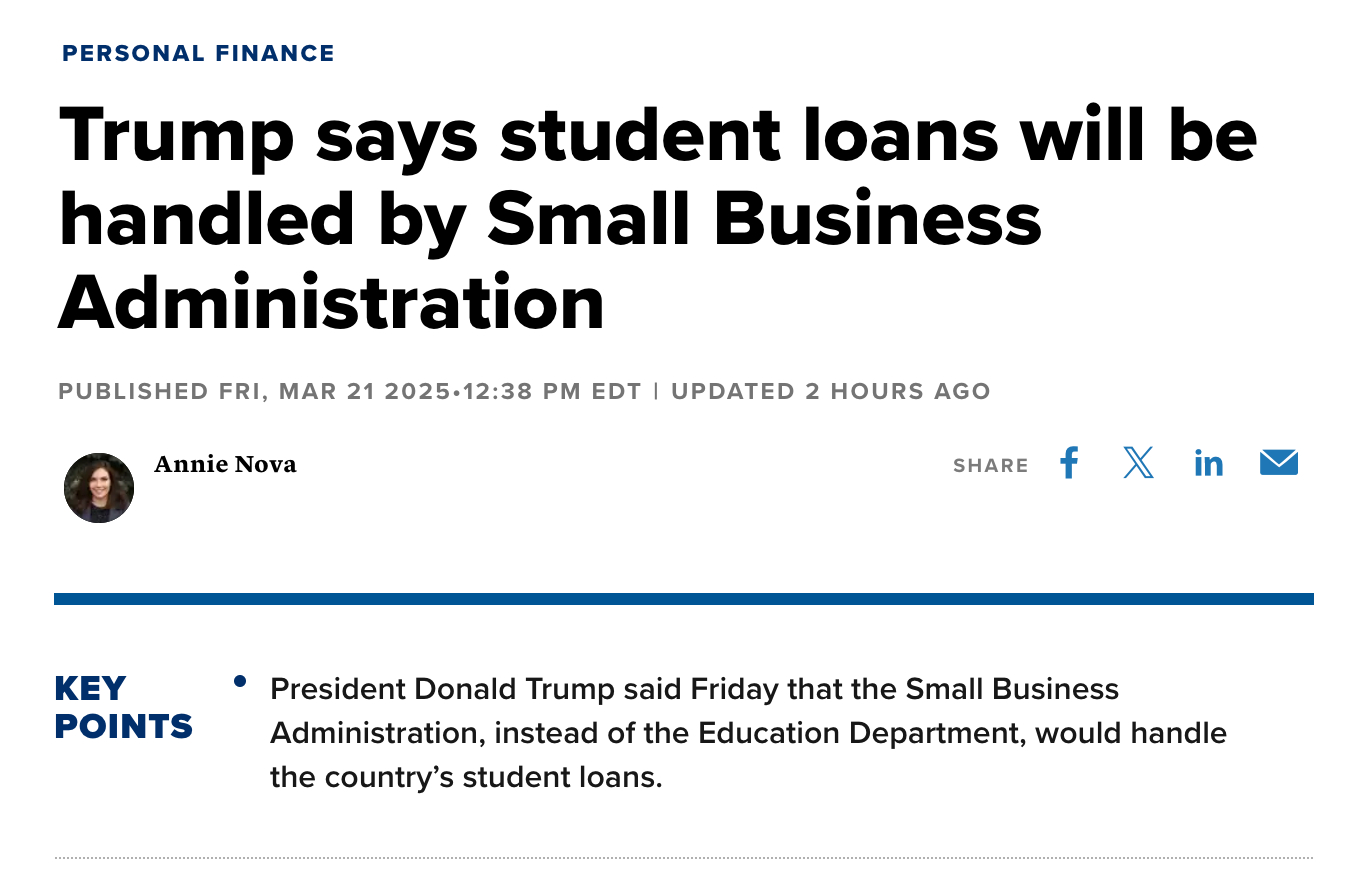
Task: Click the thick blue divider bar
Action: (683, 599)
